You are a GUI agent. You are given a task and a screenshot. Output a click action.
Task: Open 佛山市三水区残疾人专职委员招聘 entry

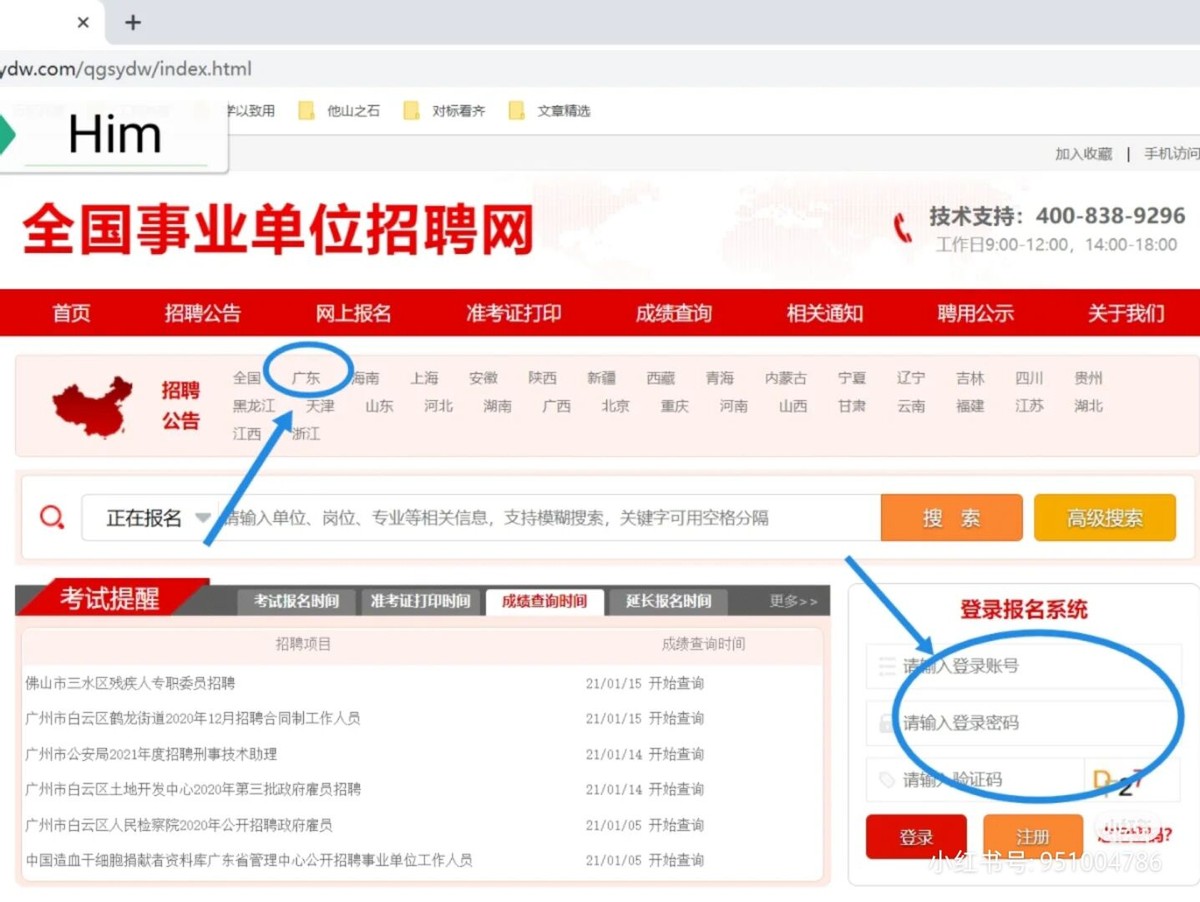click(130, 683)
